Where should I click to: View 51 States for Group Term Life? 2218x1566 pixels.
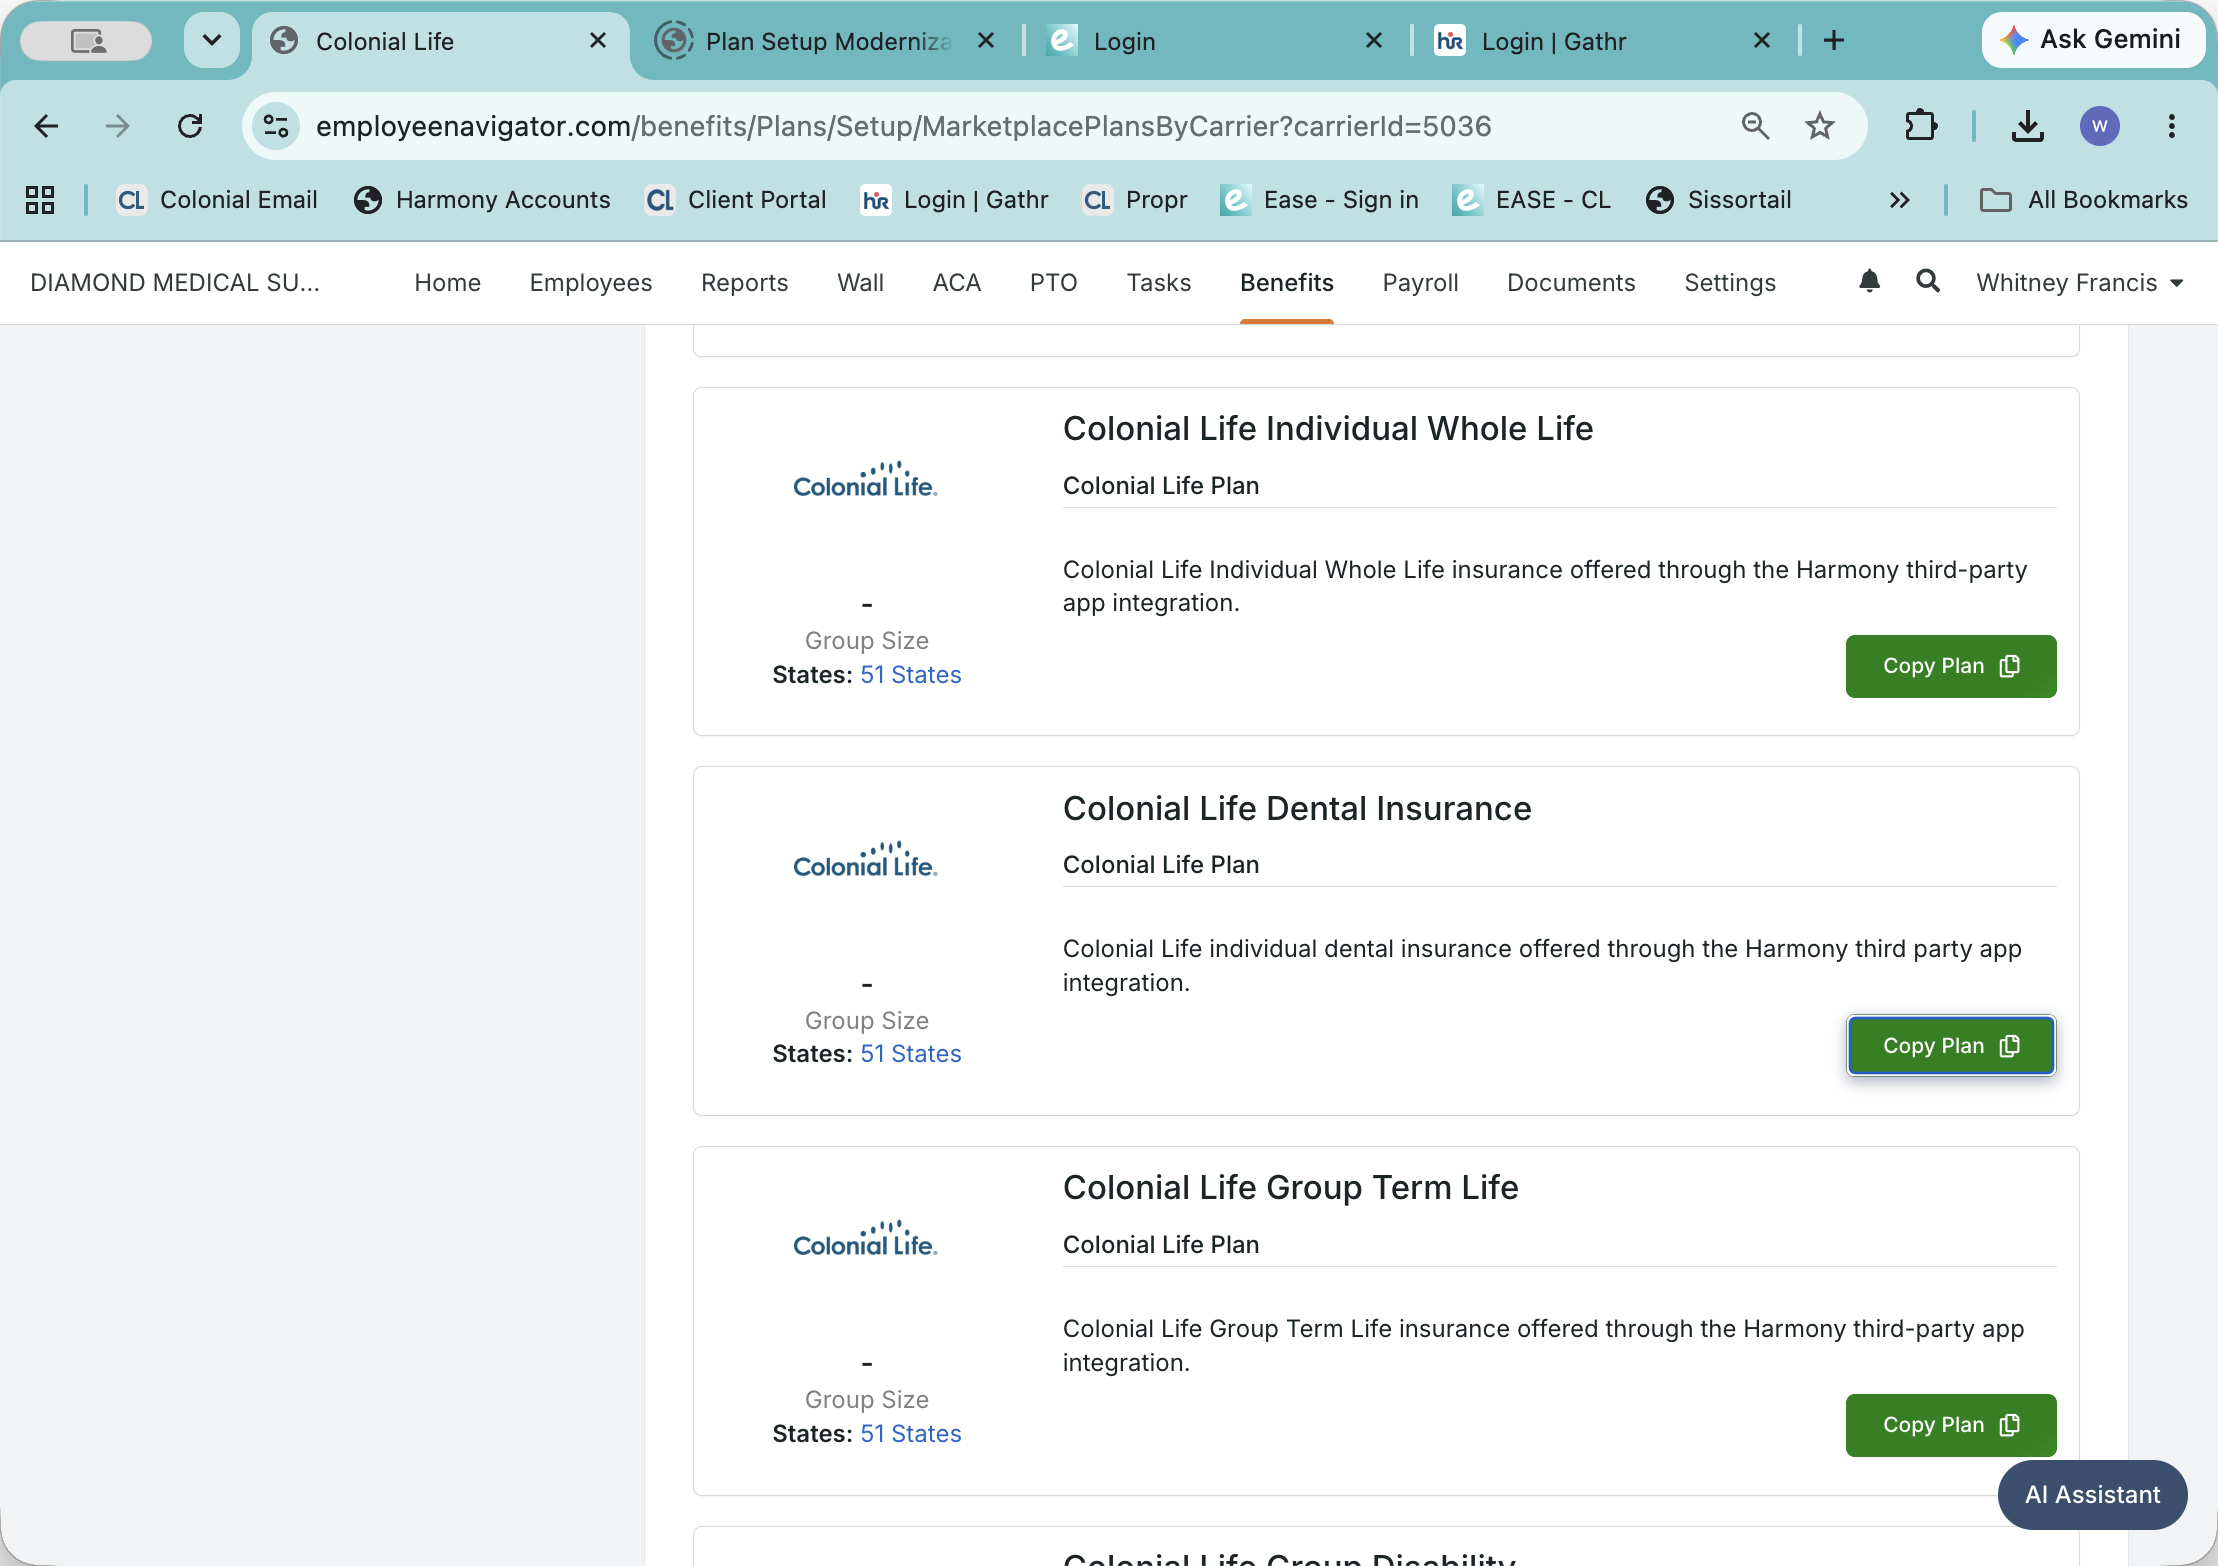pos(911,1434)
